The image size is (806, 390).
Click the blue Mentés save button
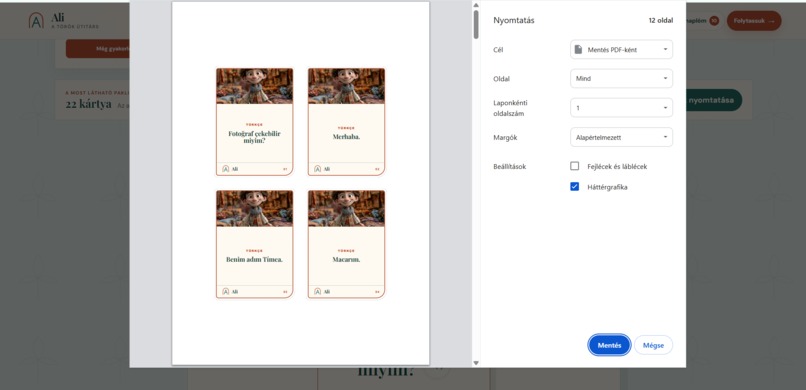point(609,345)
